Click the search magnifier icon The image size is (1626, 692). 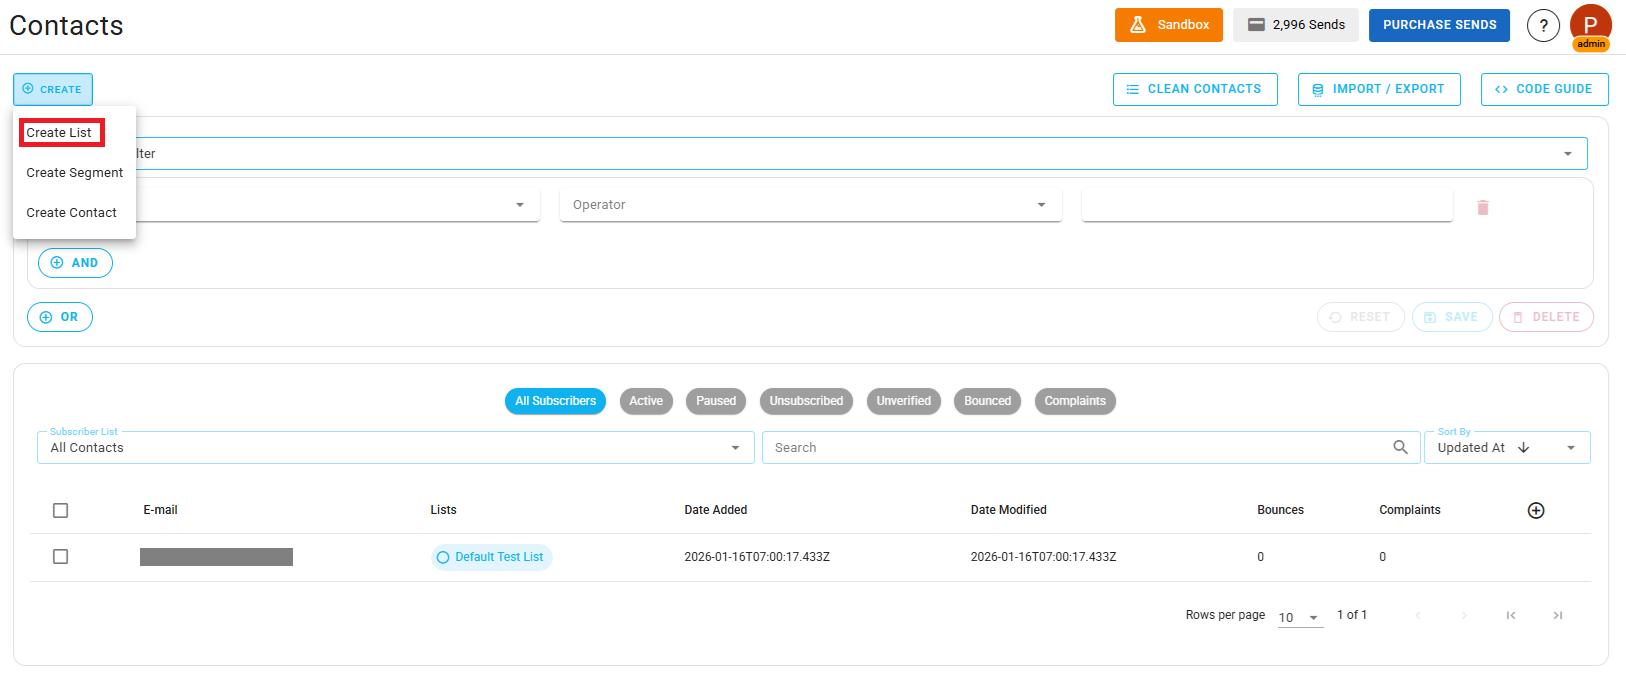tap(1400, 447)
